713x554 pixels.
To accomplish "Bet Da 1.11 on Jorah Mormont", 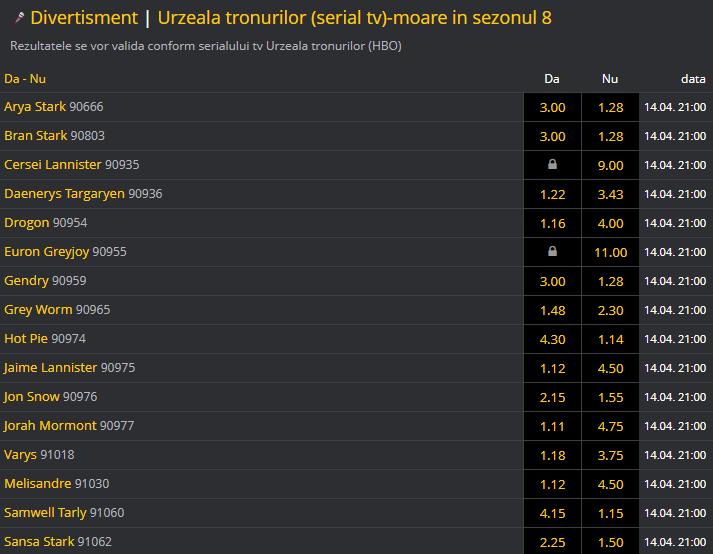I will [x=552, y=426].
